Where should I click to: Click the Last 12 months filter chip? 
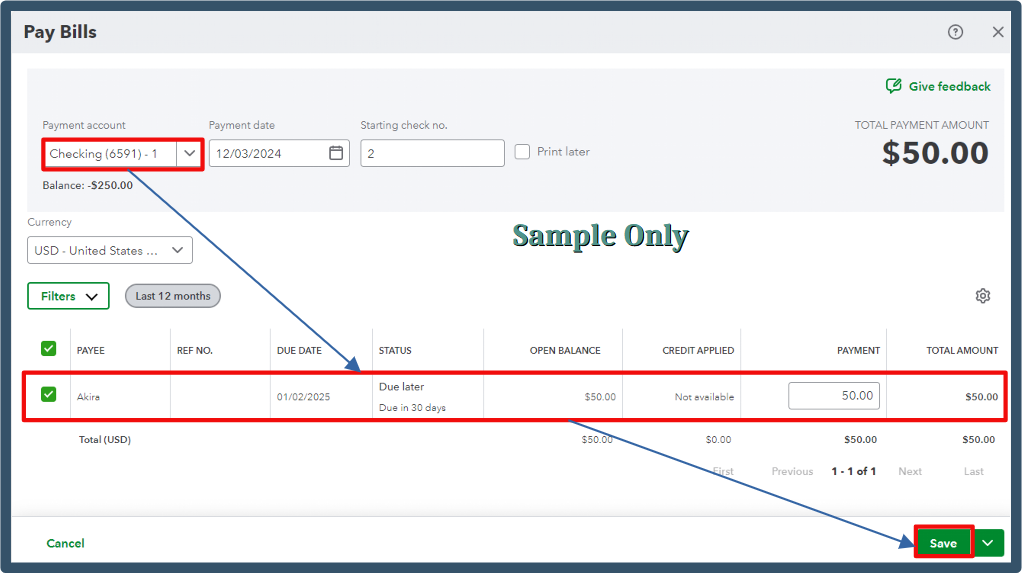pos(173,296)
